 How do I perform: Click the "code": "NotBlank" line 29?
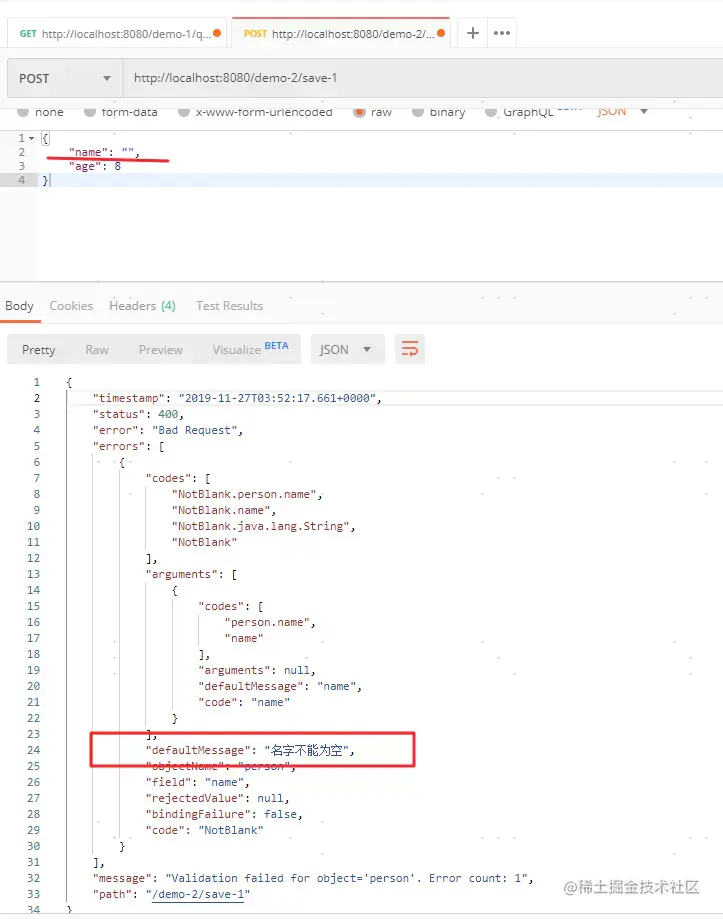(204, 830)
